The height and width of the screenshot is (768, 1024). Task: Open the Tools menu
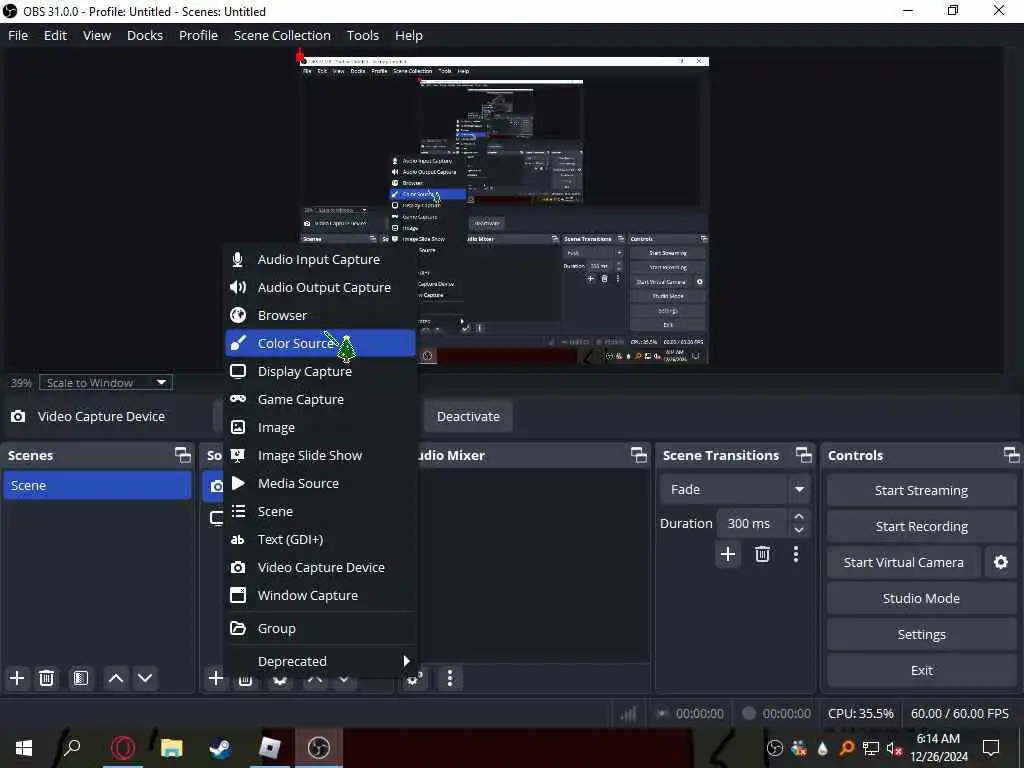[362, 35]
